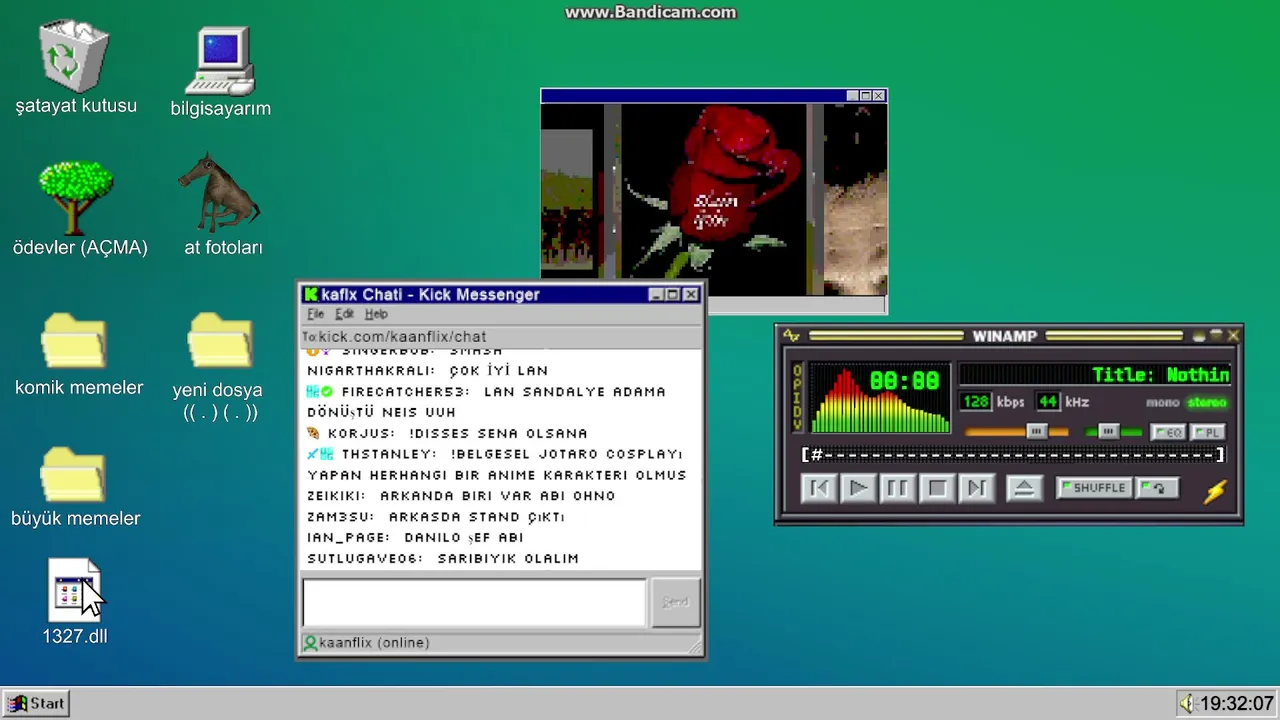Click the chat message input box
Viewport: 1280px width, 720px height.
[474, 602]
